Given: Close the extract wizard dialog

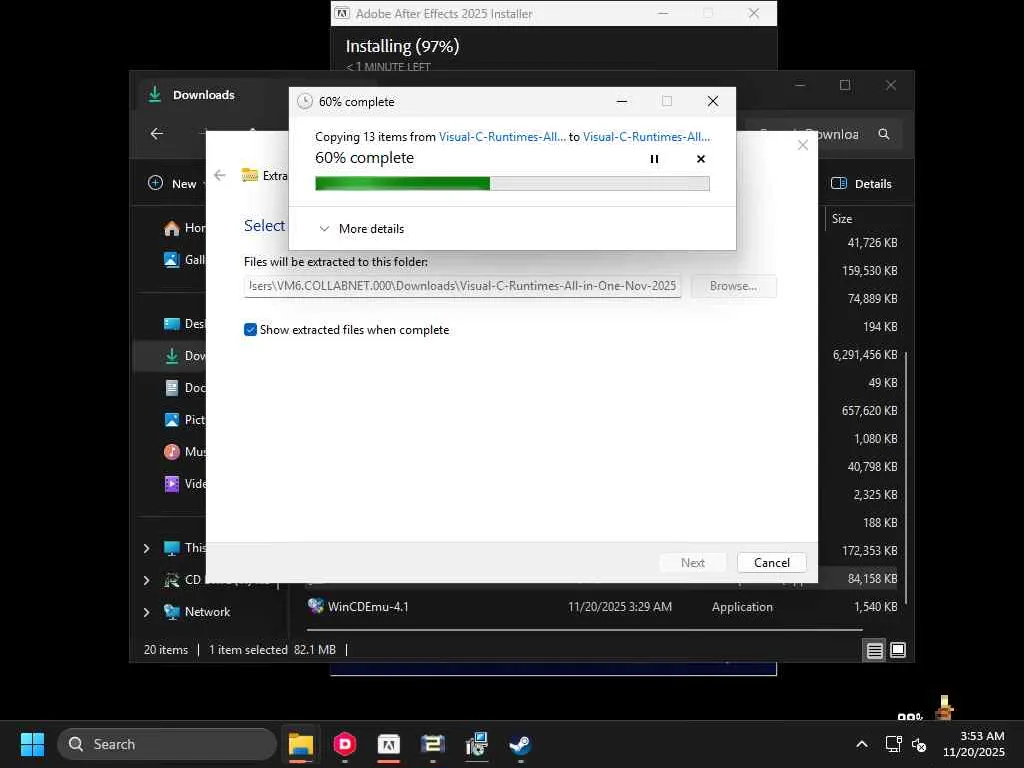Looking at the screenshot, I should click(803, 145).
